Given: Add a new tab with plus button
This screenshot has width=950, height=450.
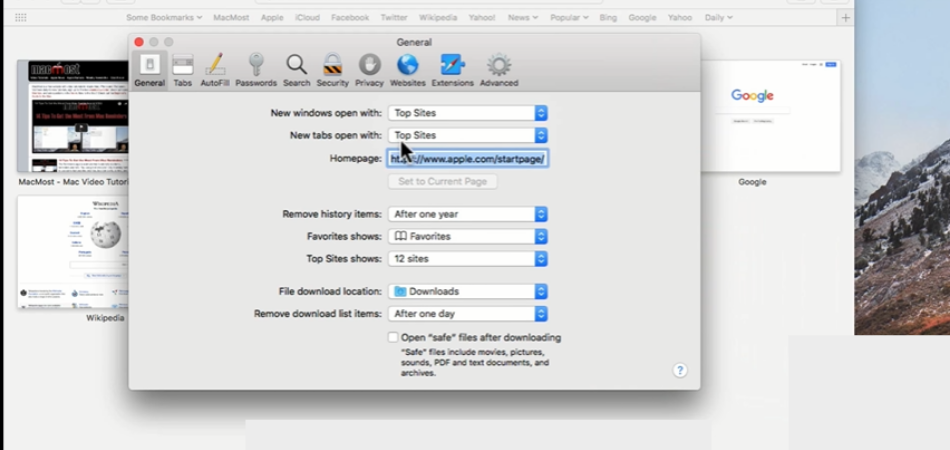Looking at the screenshot, I should coord(845,18).
